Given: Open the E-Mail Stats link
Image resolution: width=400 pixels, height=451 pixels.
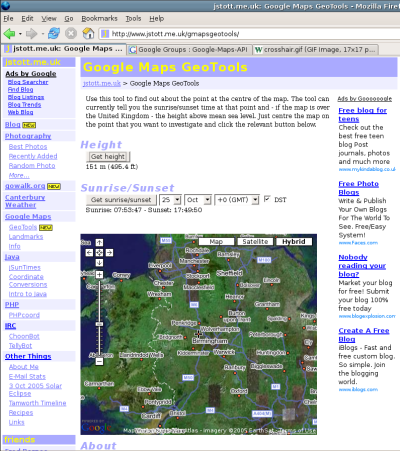Looking at the screenshot, I should [x=27, y=376].
